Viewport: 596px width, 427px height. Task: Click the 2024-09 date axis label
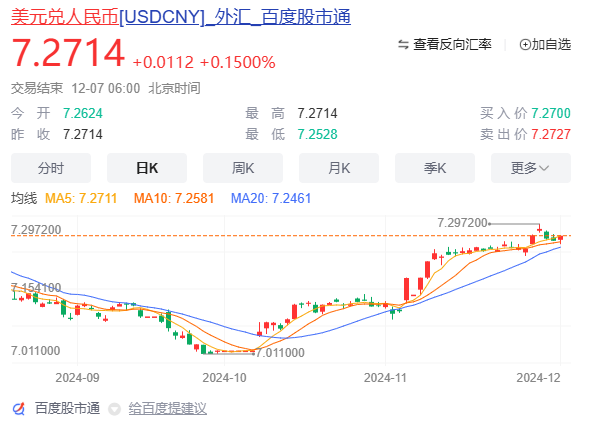tap(77, 378)
